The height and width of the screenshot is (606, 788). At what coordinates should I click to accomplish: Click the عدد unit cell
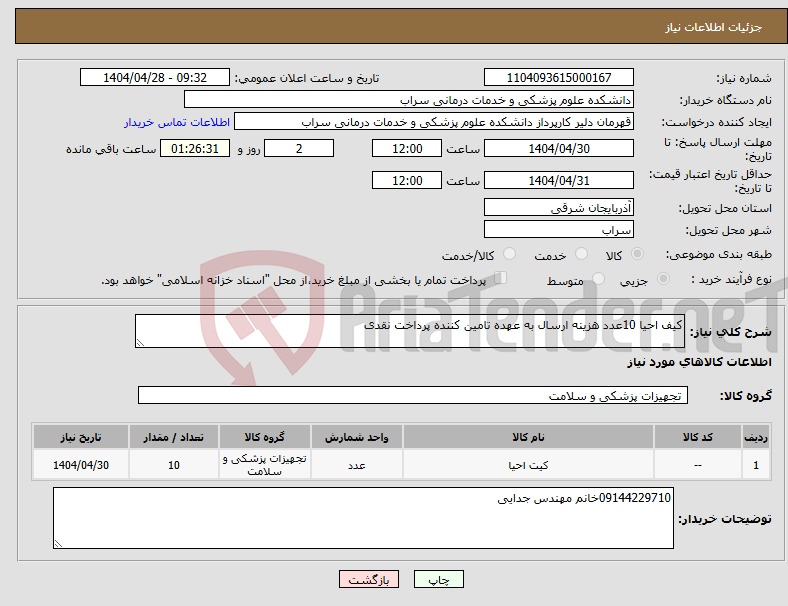pos(357,465)
